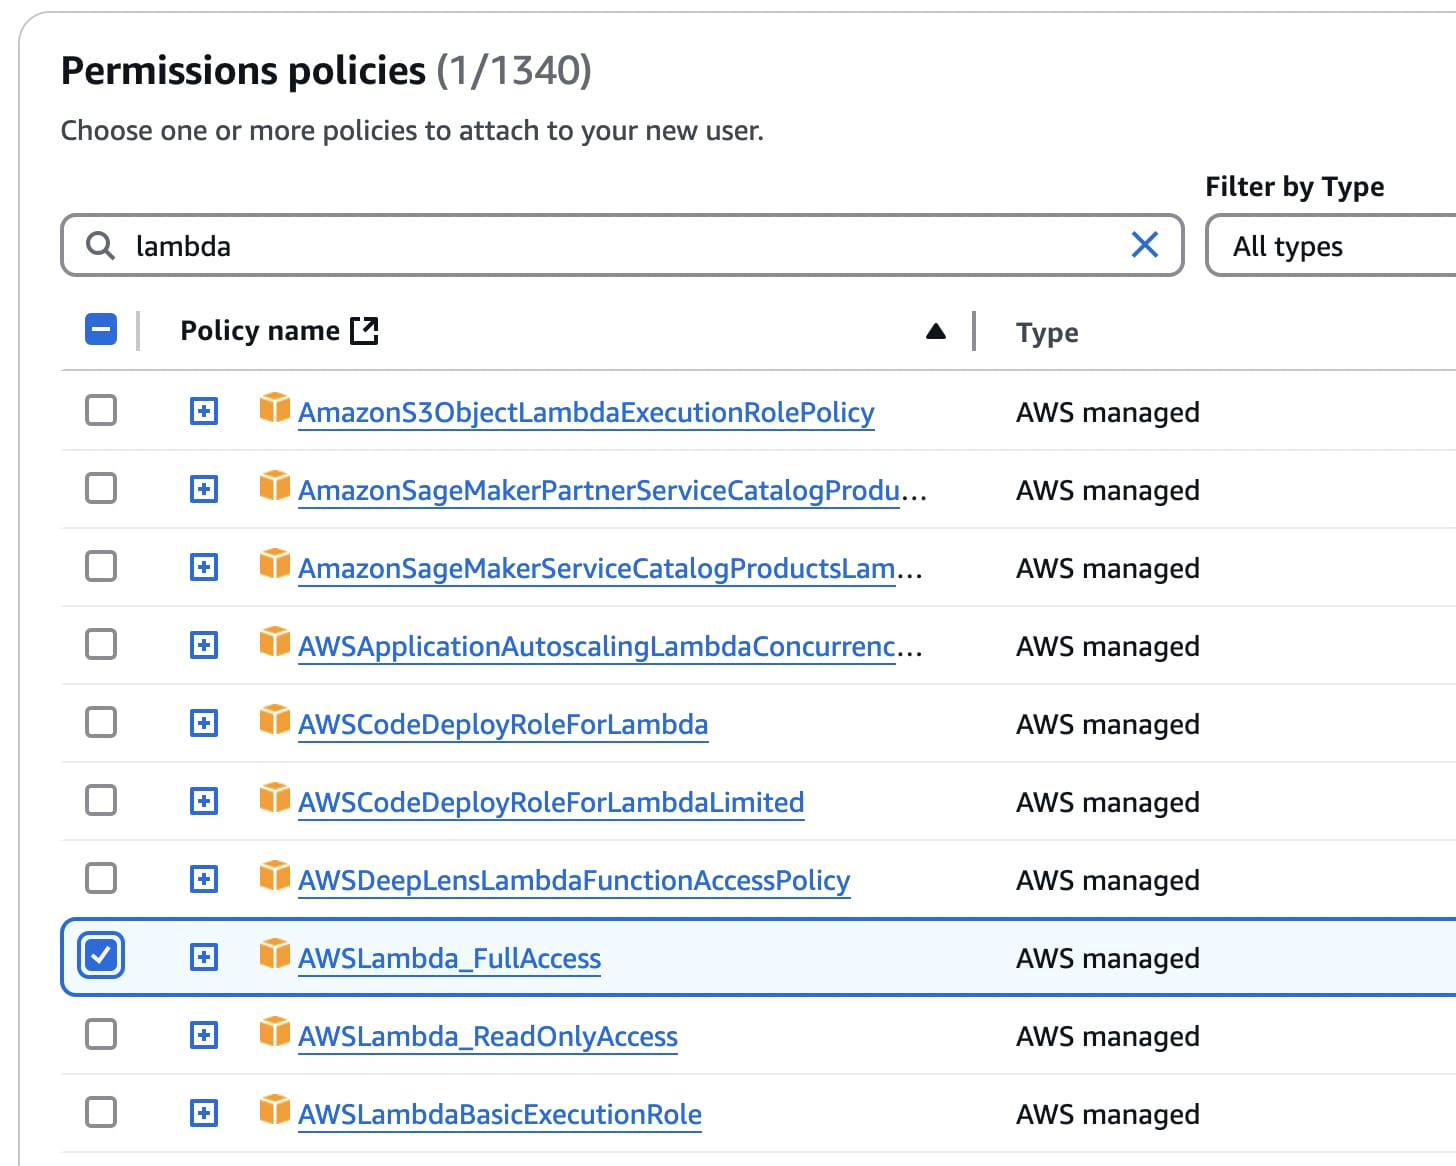The height and width of the screenshot is (1166, 1456).
Task: Expand the AWSLambdaBasicExecutionRole row
Action: 204,1113
